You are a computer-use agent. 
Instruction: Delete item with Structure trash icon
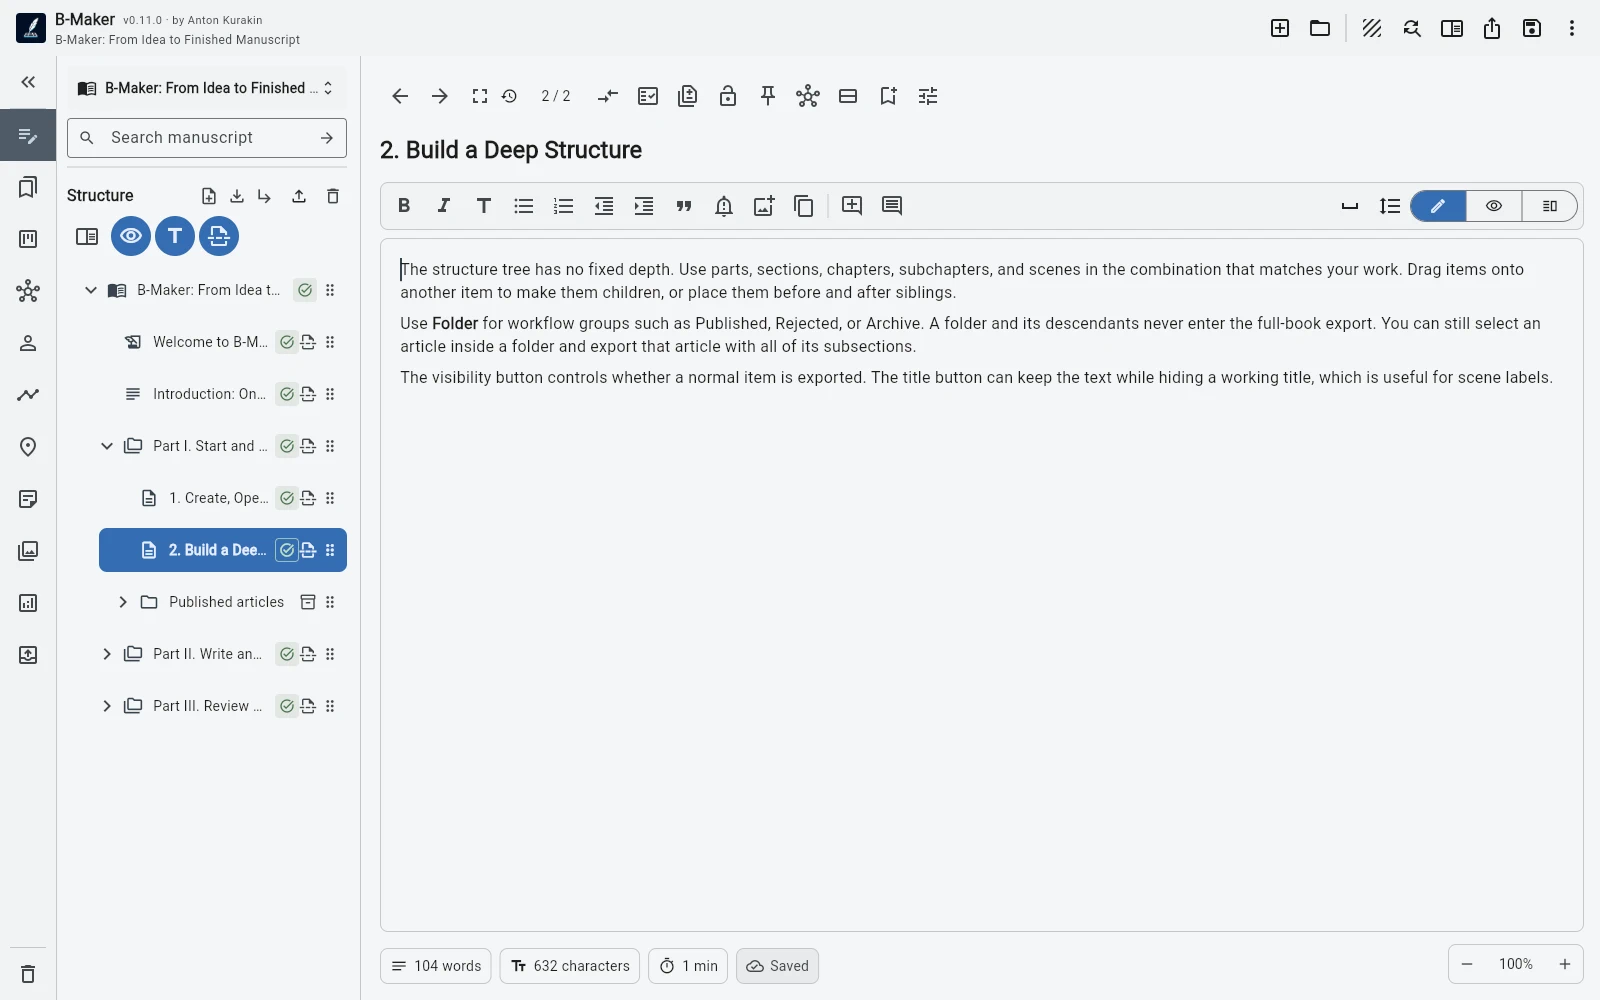click(x=333, y=196)
